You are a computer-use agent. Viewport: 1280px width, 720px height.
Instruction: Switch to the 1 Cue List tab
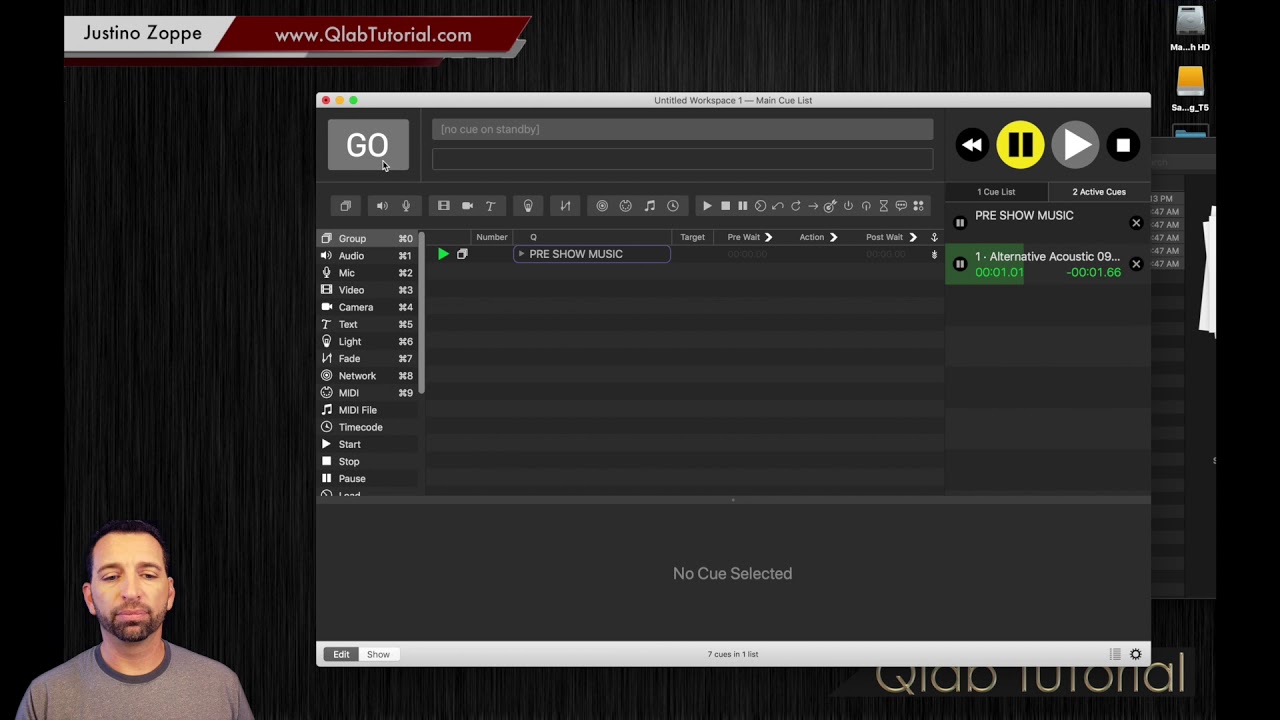(x=996, y=192)
